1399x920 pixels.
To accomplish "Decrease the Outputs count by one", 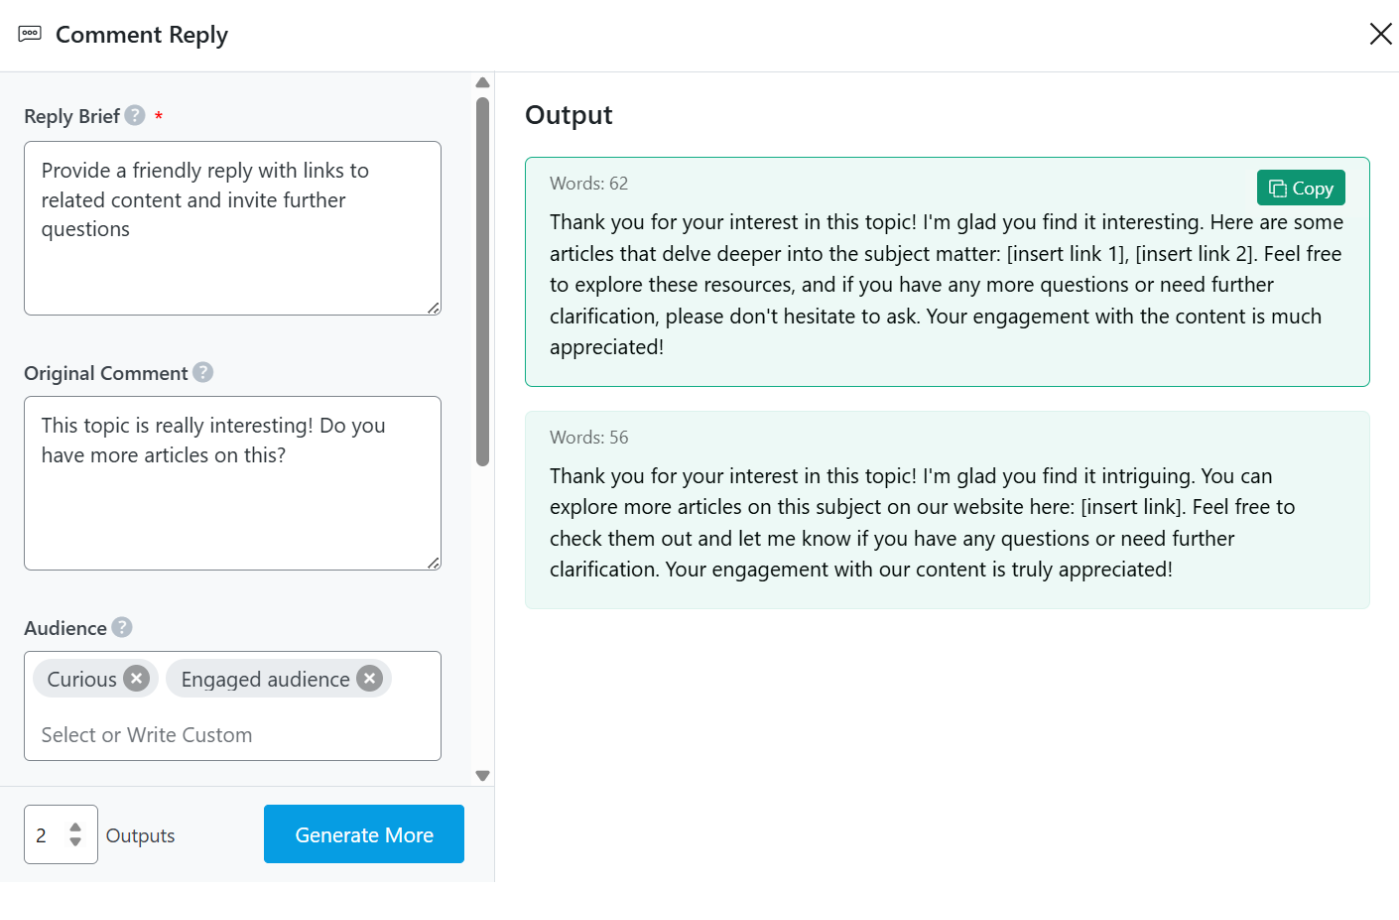I will [75, 842].
